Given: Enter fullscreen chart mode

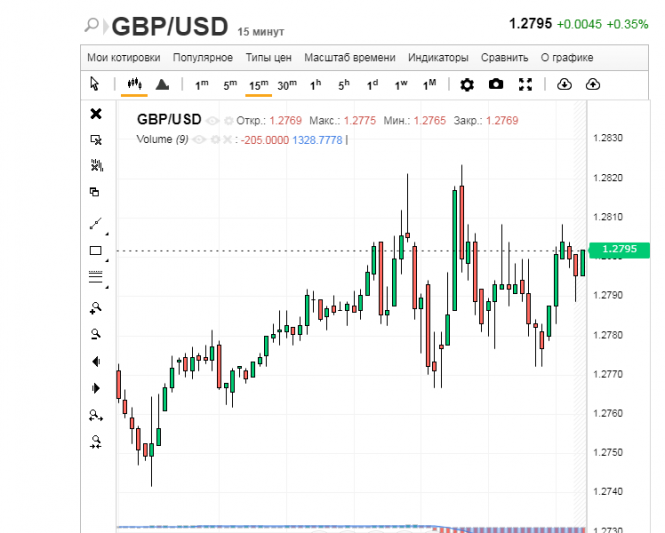Looking at the screenshot, I should point(526,85).
